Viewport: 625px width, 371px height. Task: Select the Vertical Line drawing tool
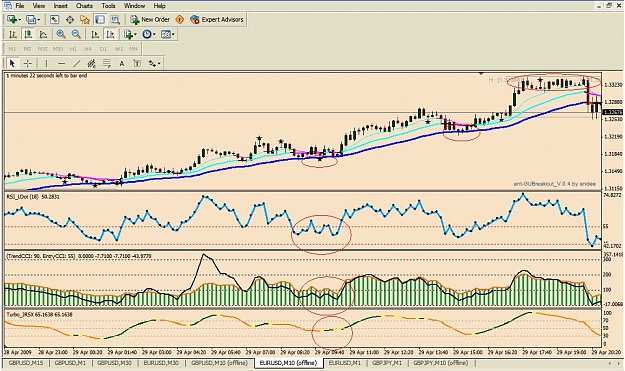[x=46, y=63]
